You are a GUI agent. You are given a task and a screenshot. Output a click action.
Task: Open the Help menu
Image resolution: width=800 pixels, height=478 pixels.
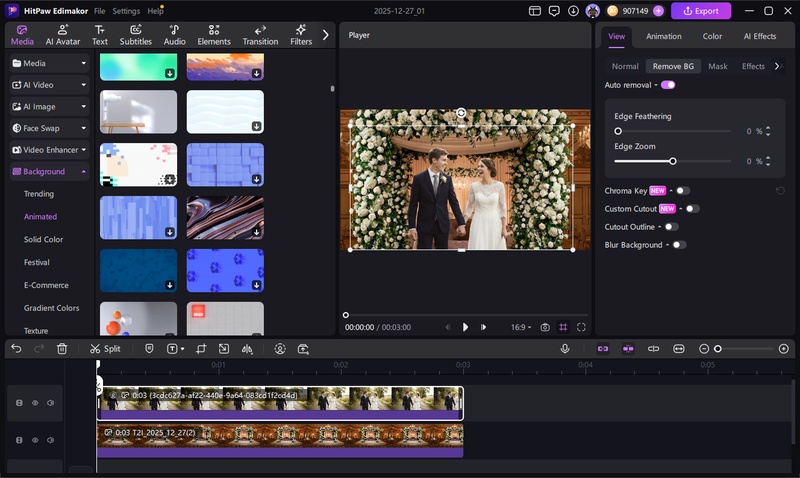[x=155, y=11]
